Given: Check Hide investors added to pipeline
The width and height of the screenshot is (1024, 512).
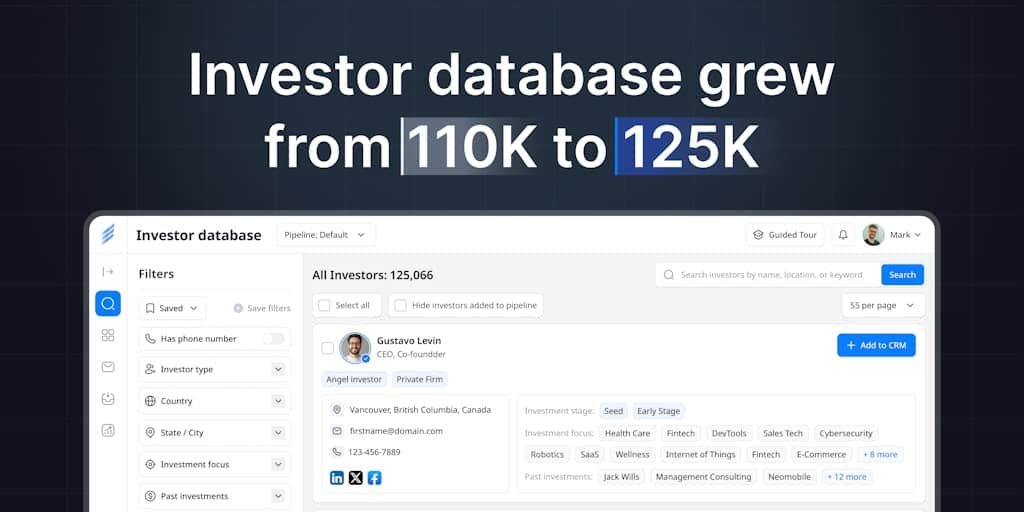Looking at the screenshot, I should [400, 306].
